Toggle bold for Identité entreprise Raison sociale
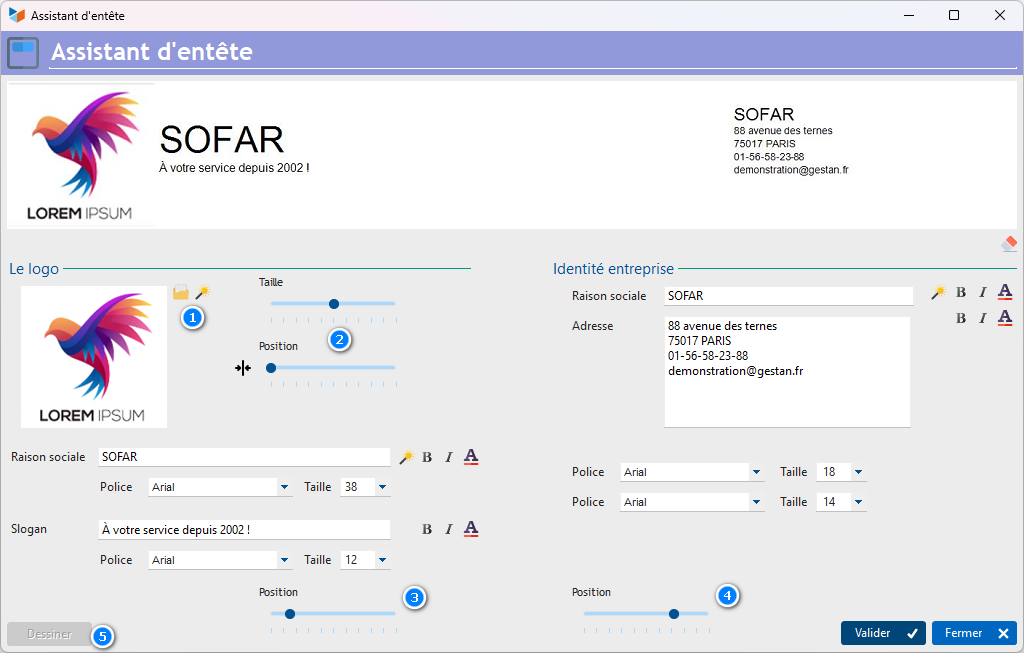This screenshot has width=1024, height=653. (961, 292)
